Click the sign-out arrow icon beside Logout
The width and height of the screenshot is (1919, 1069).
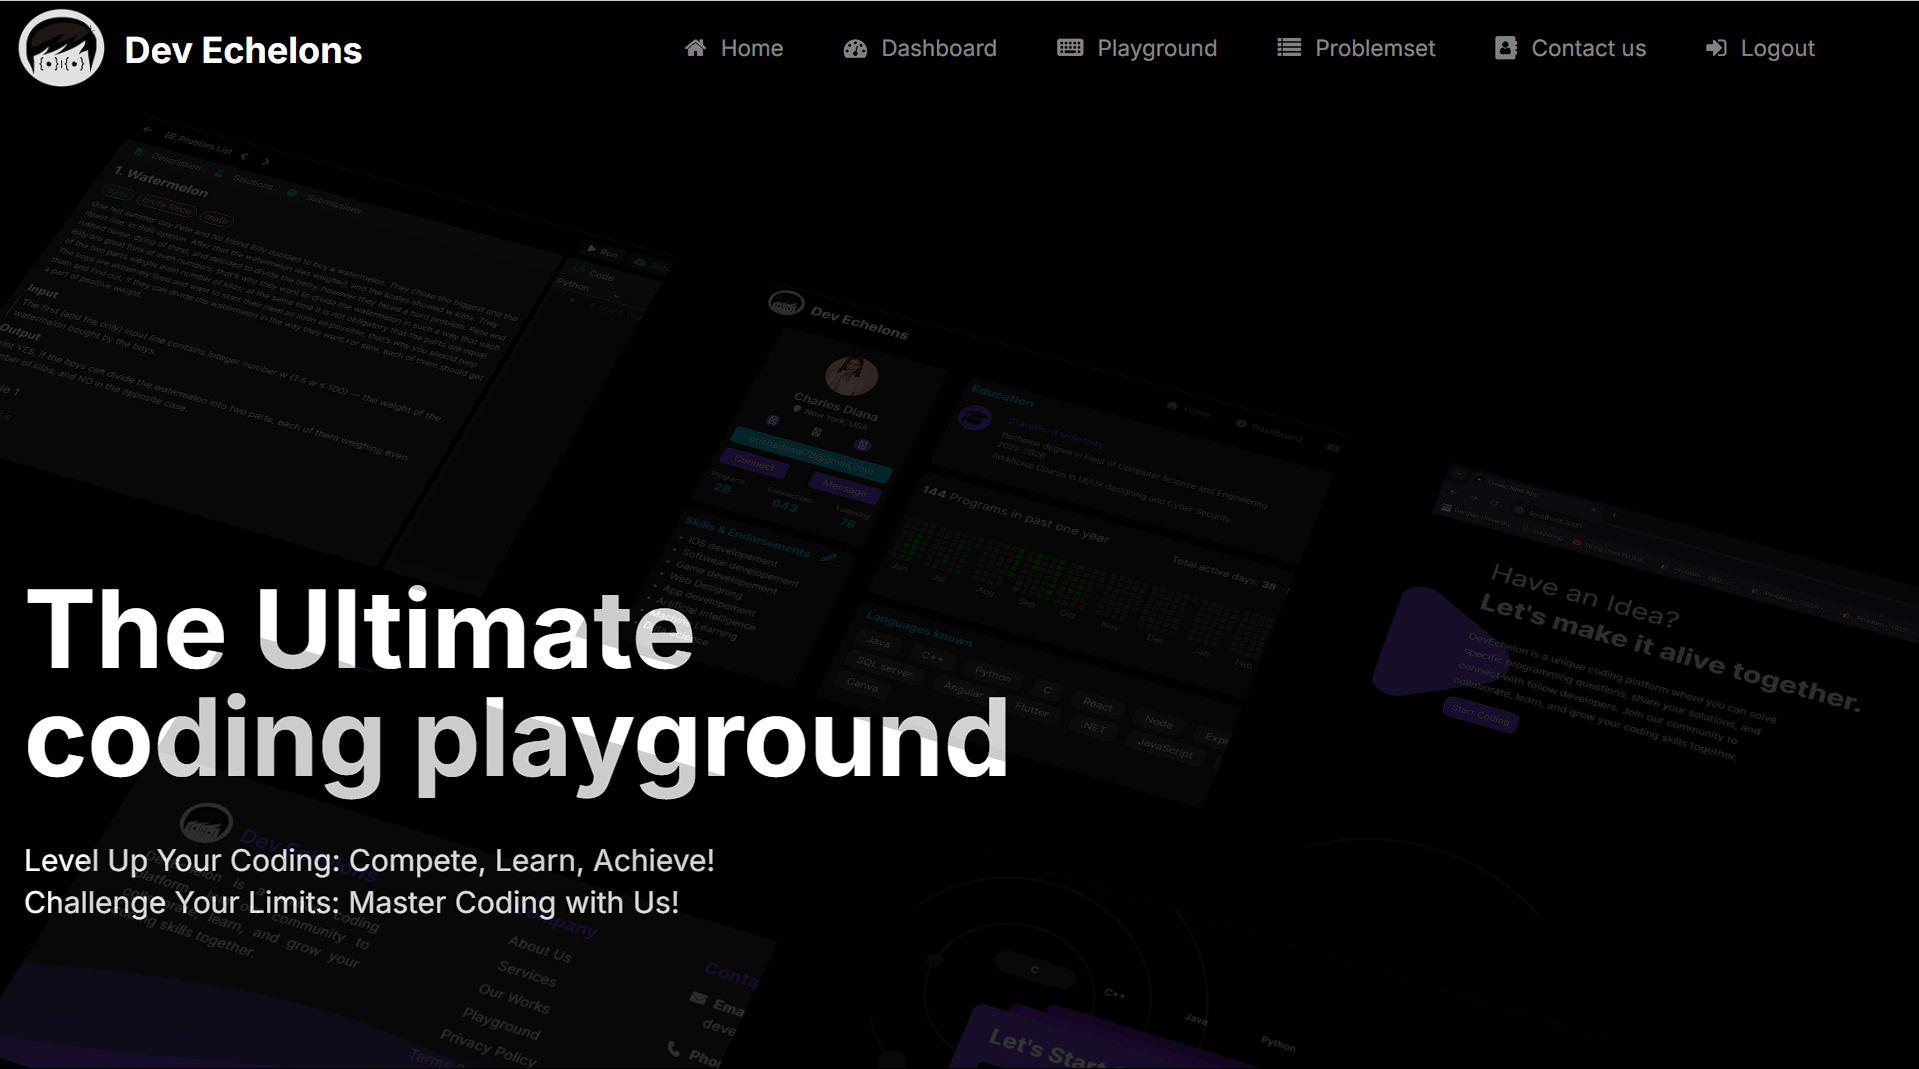[1716, 48]
